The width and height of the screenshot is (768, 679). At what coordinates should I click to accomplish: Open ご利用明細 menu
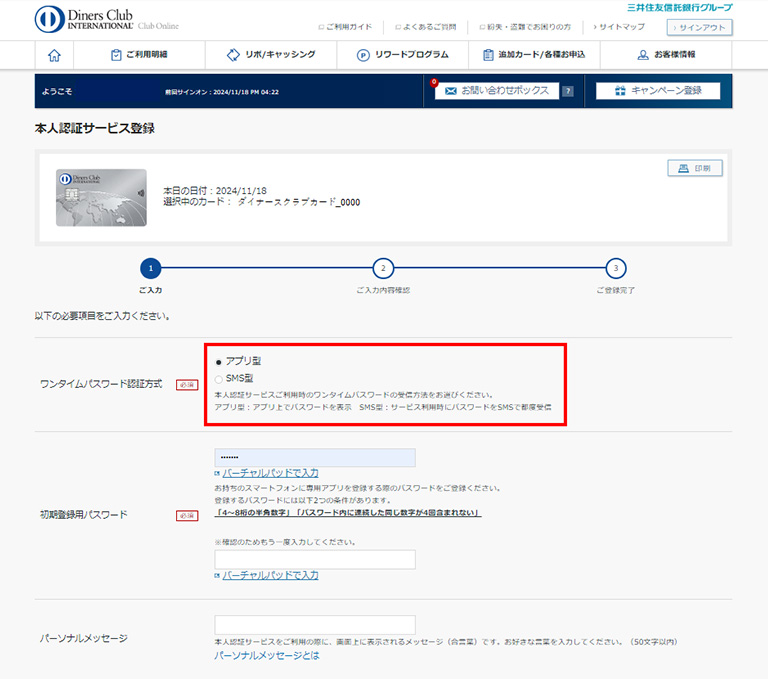139,55
